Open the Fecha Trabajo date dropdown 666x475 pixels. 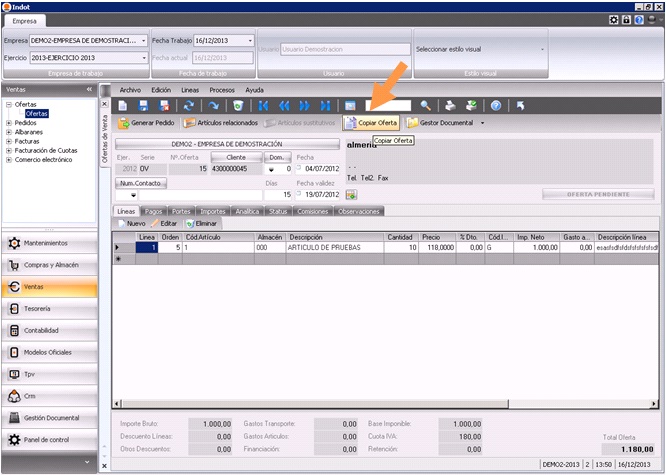[x=250, y=41]
